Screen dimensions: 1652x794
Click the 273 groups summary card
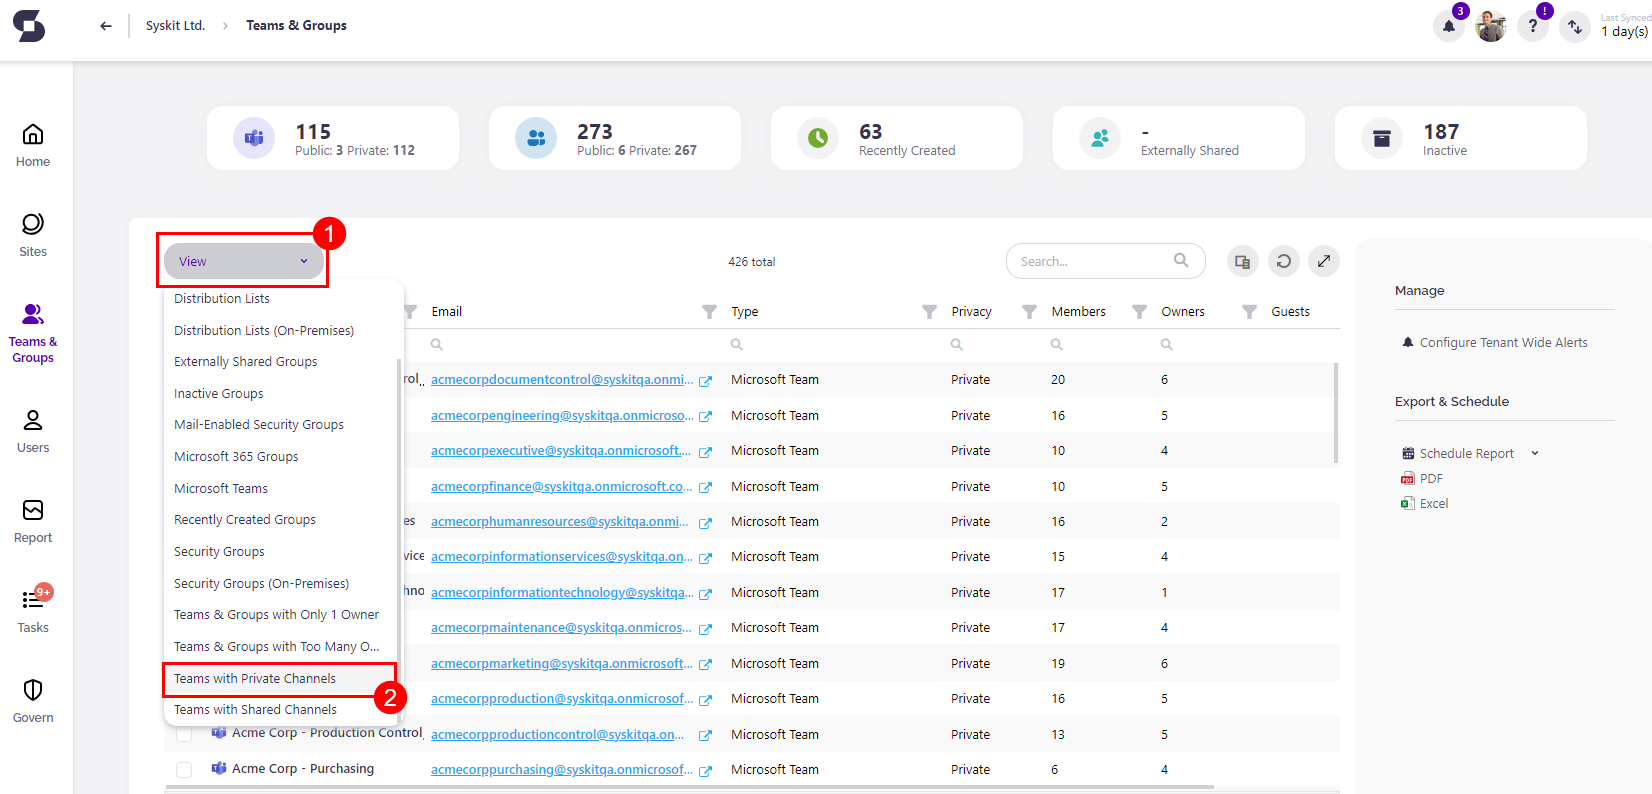coord(615,138)
